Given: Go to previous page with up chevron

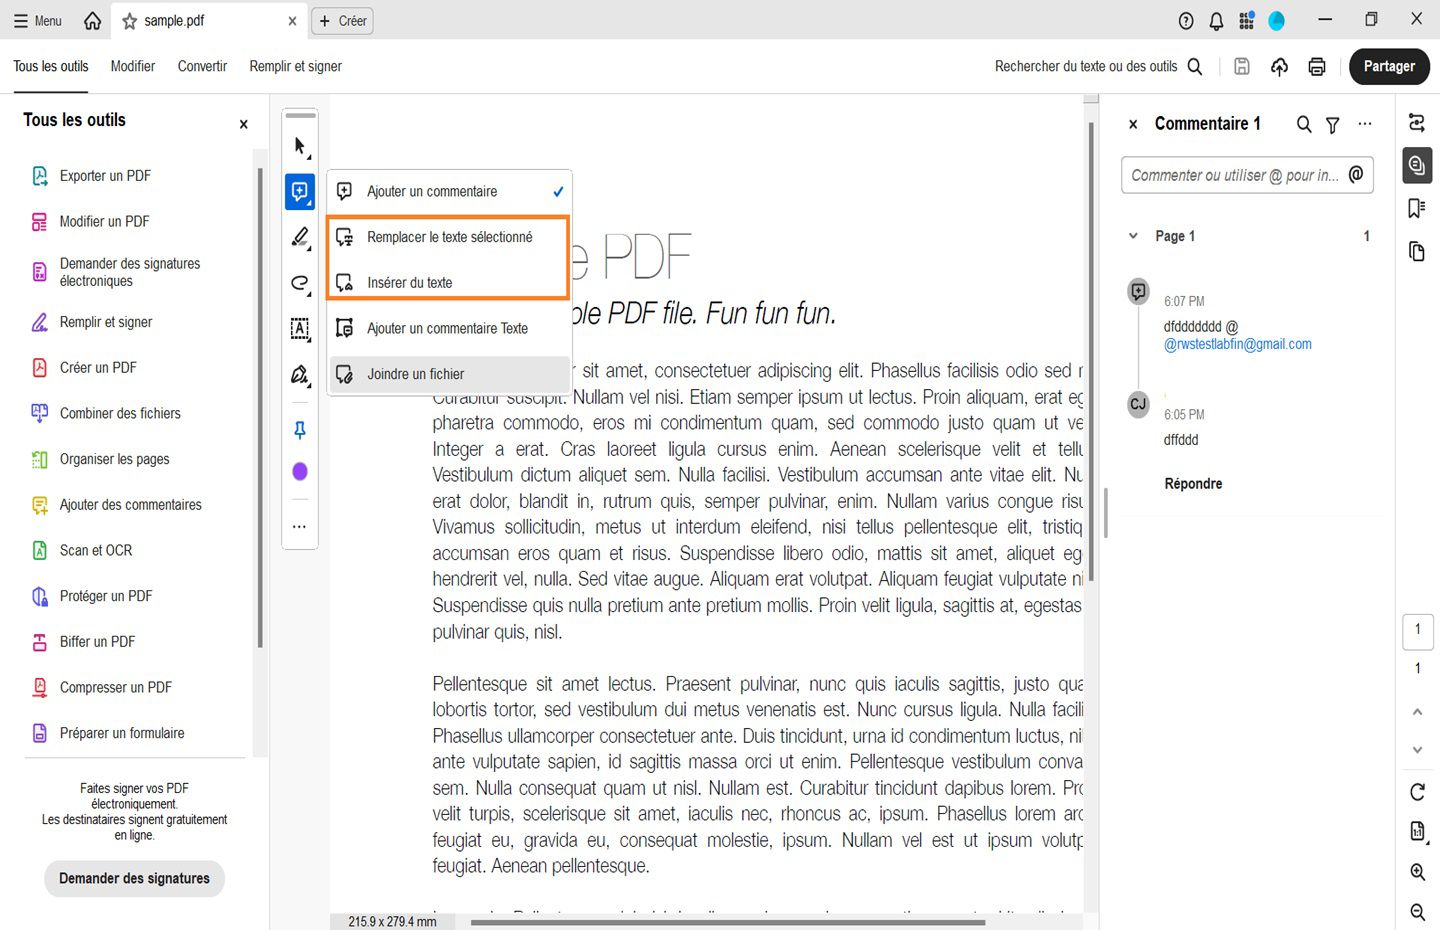Looking at the screenshot, I should tap(1417, 712).
